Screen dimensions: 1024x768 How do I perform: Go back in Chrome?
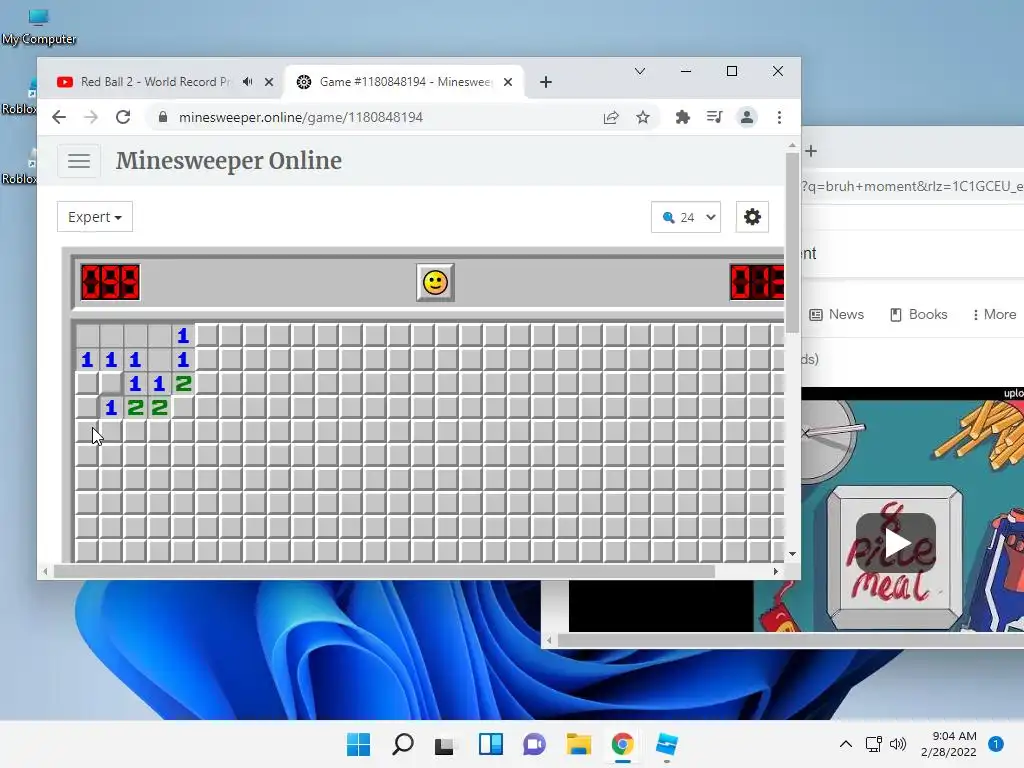(x=59, y=117)
